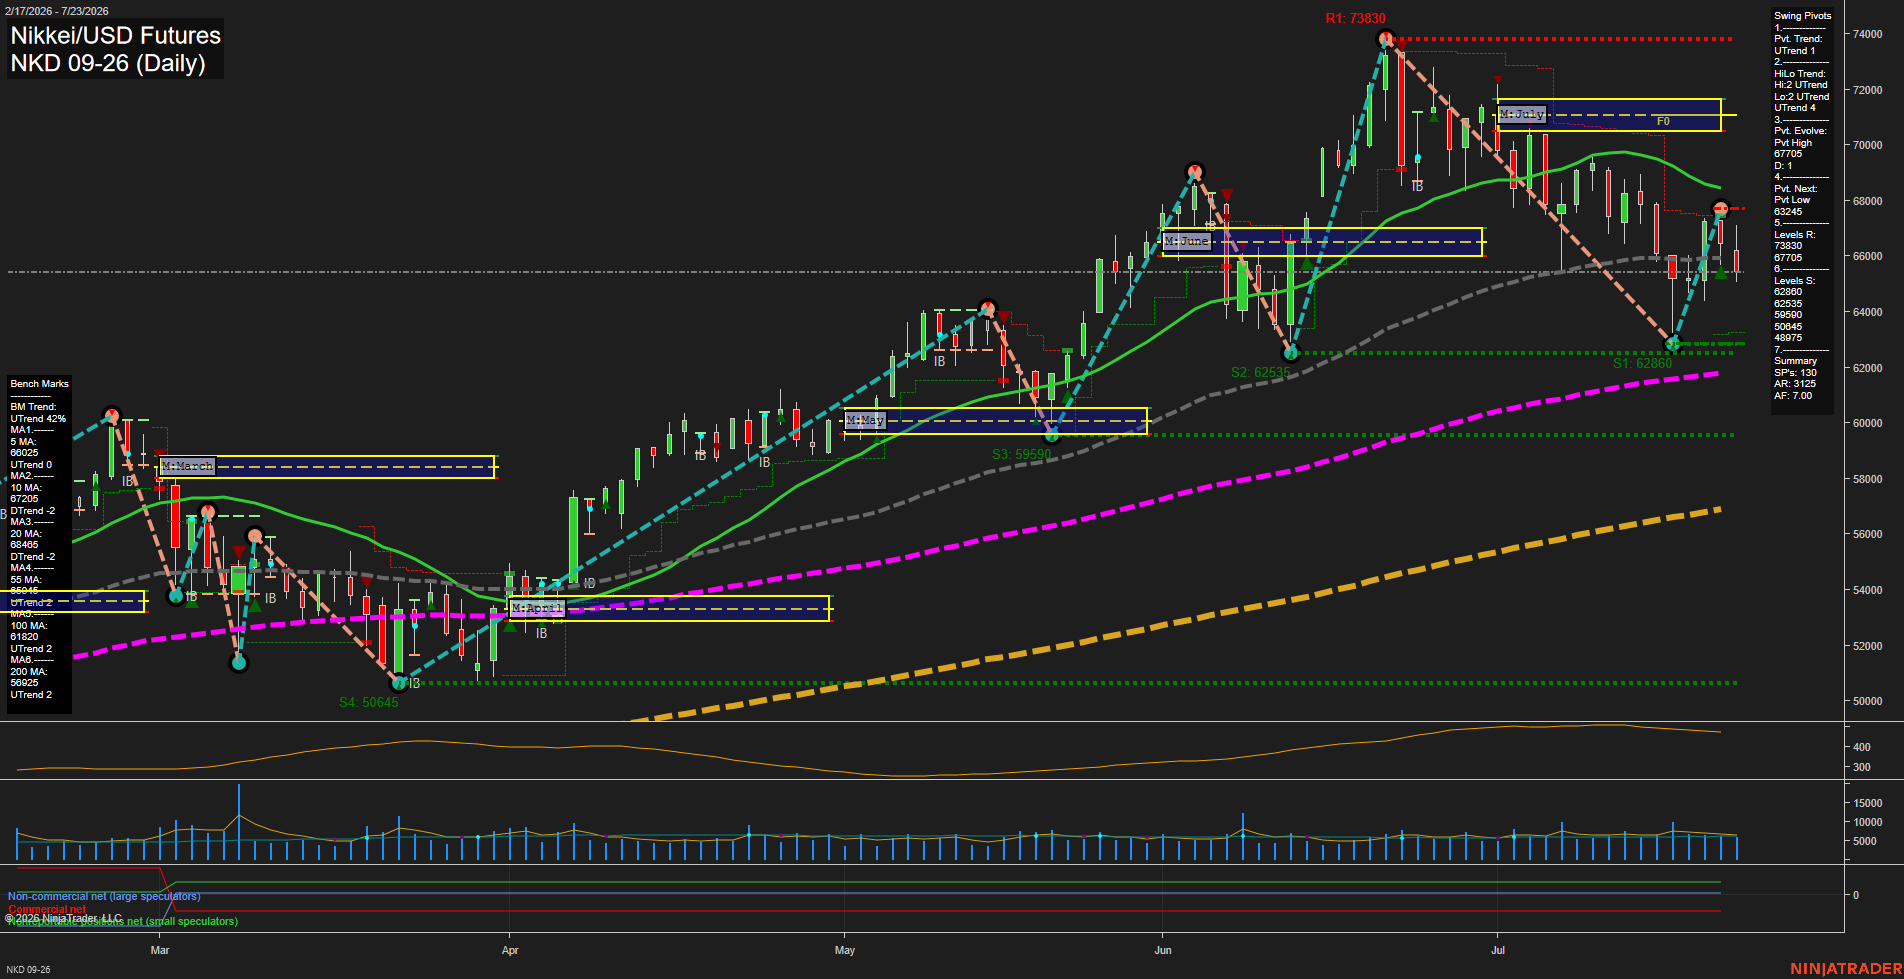Click the M:July monthly range label

click(1522, 114)
